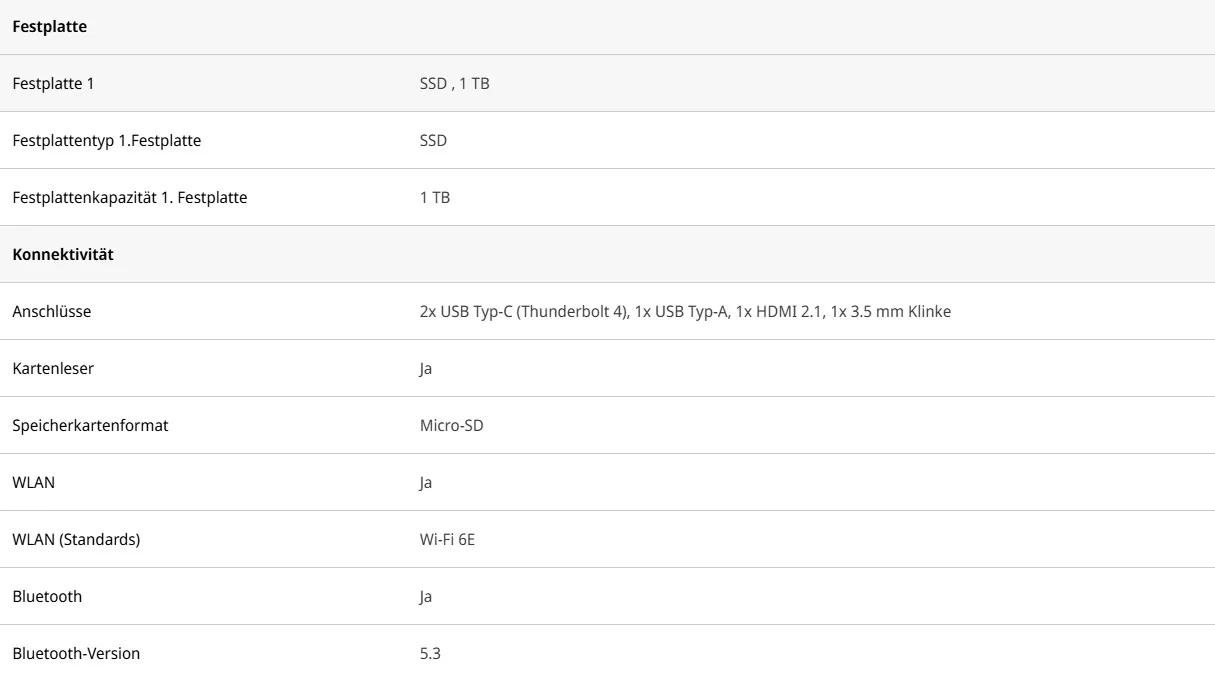Click the Konnektivität section header

point(63,255)
